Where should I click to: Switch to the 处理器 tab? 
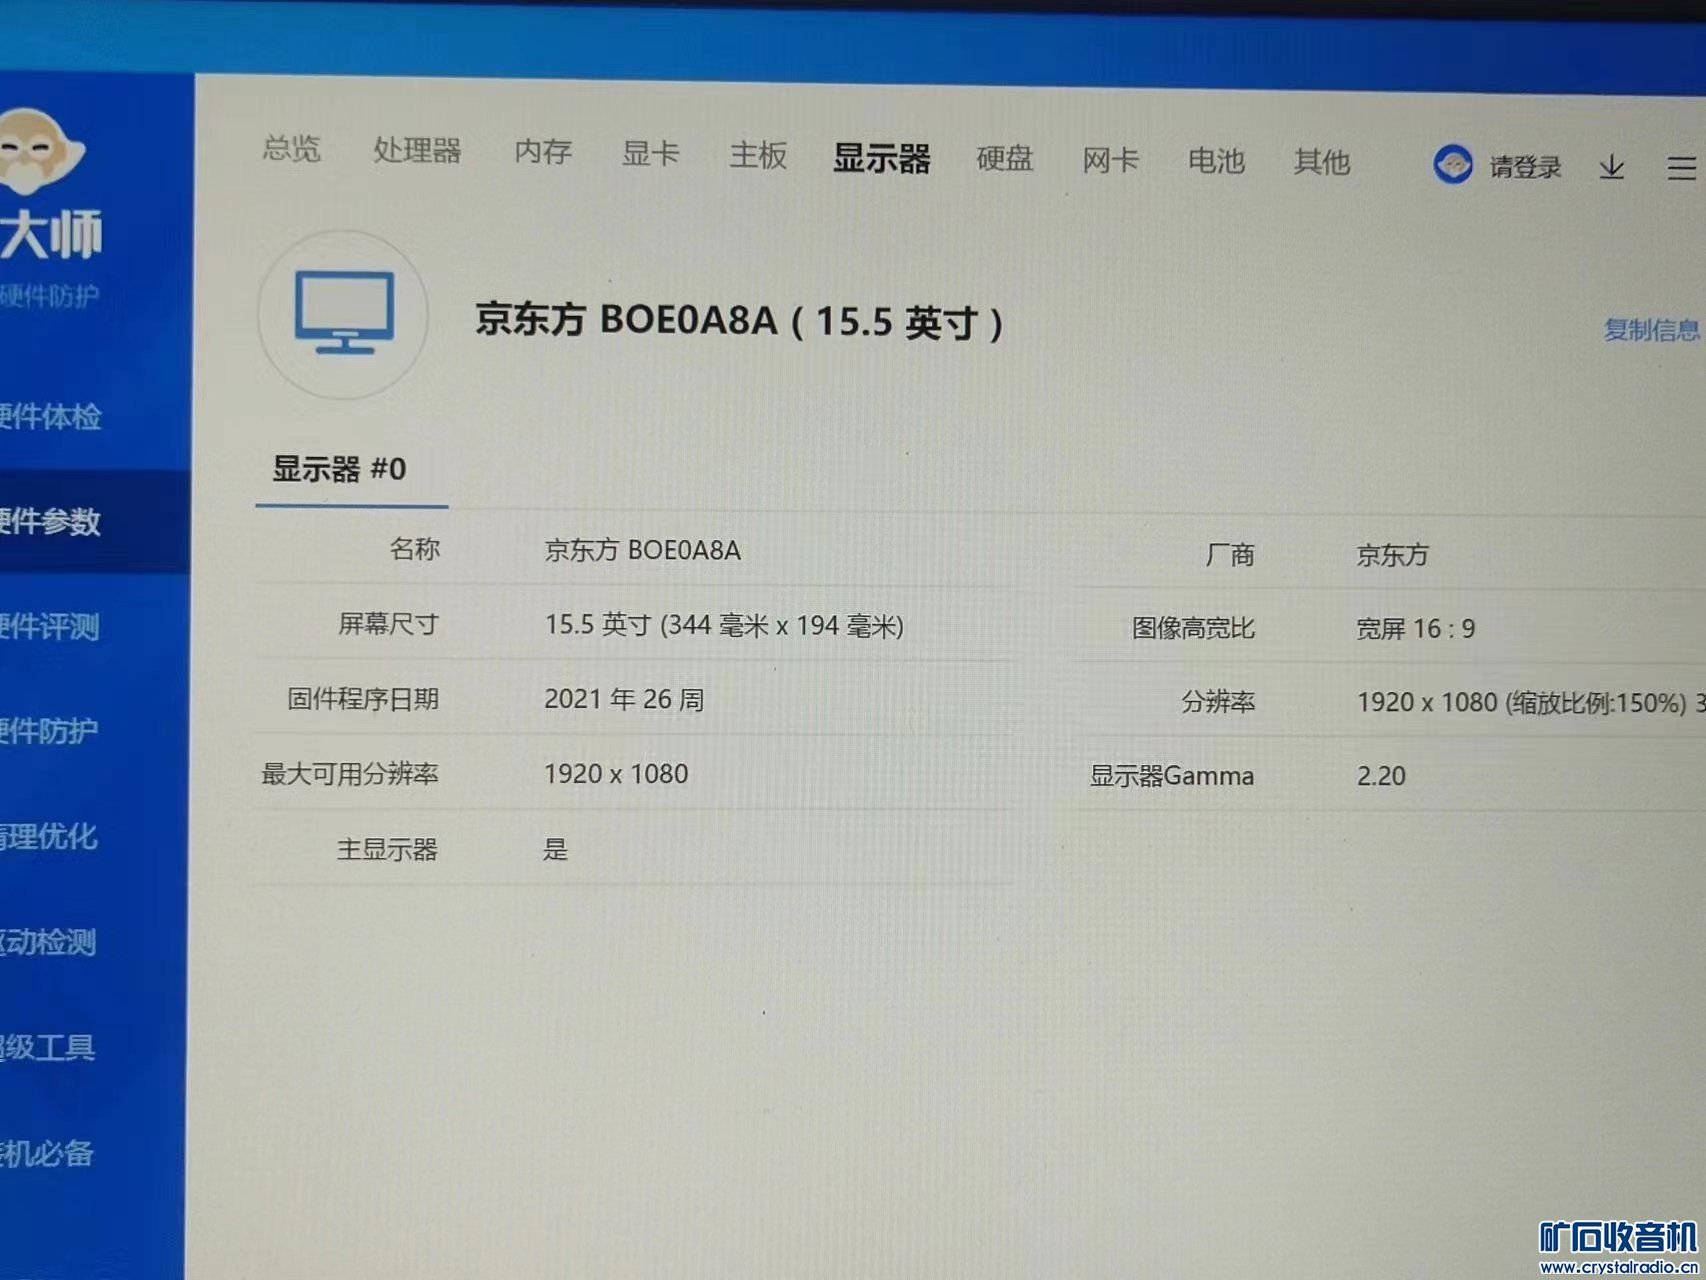417,151
